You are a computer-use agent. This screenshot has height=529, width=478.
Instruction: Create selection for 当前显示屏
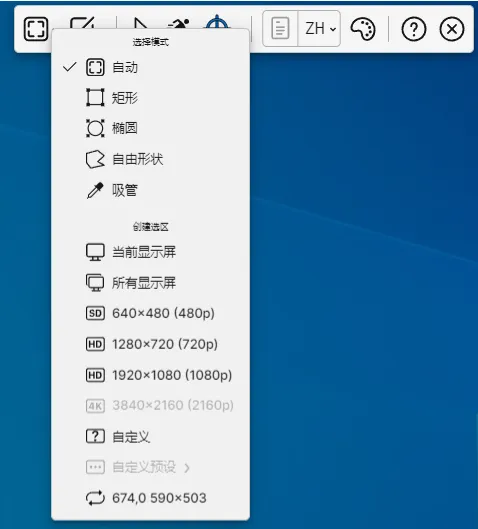point(150,252)
